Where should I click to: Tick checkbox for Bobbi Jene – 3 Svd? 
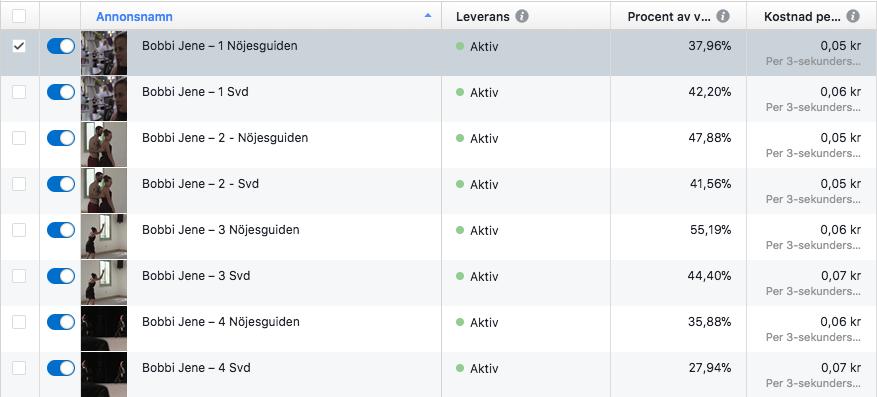coord(19,276)
